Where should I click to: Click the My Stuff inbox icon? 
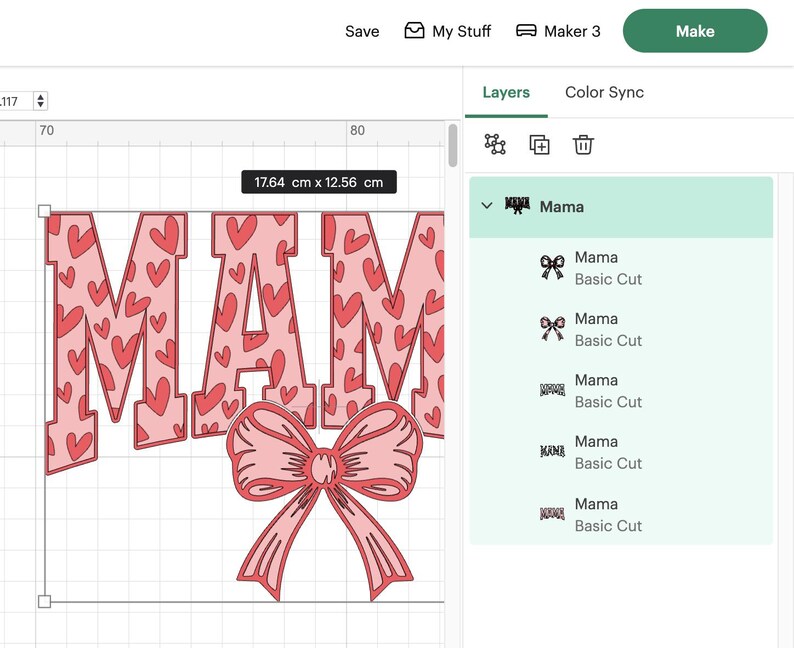point(414,30)
